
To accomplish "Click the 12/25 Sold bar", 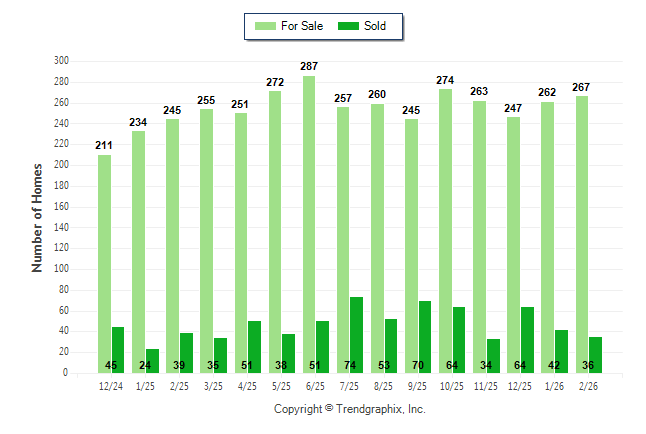I will click(527, 340).
